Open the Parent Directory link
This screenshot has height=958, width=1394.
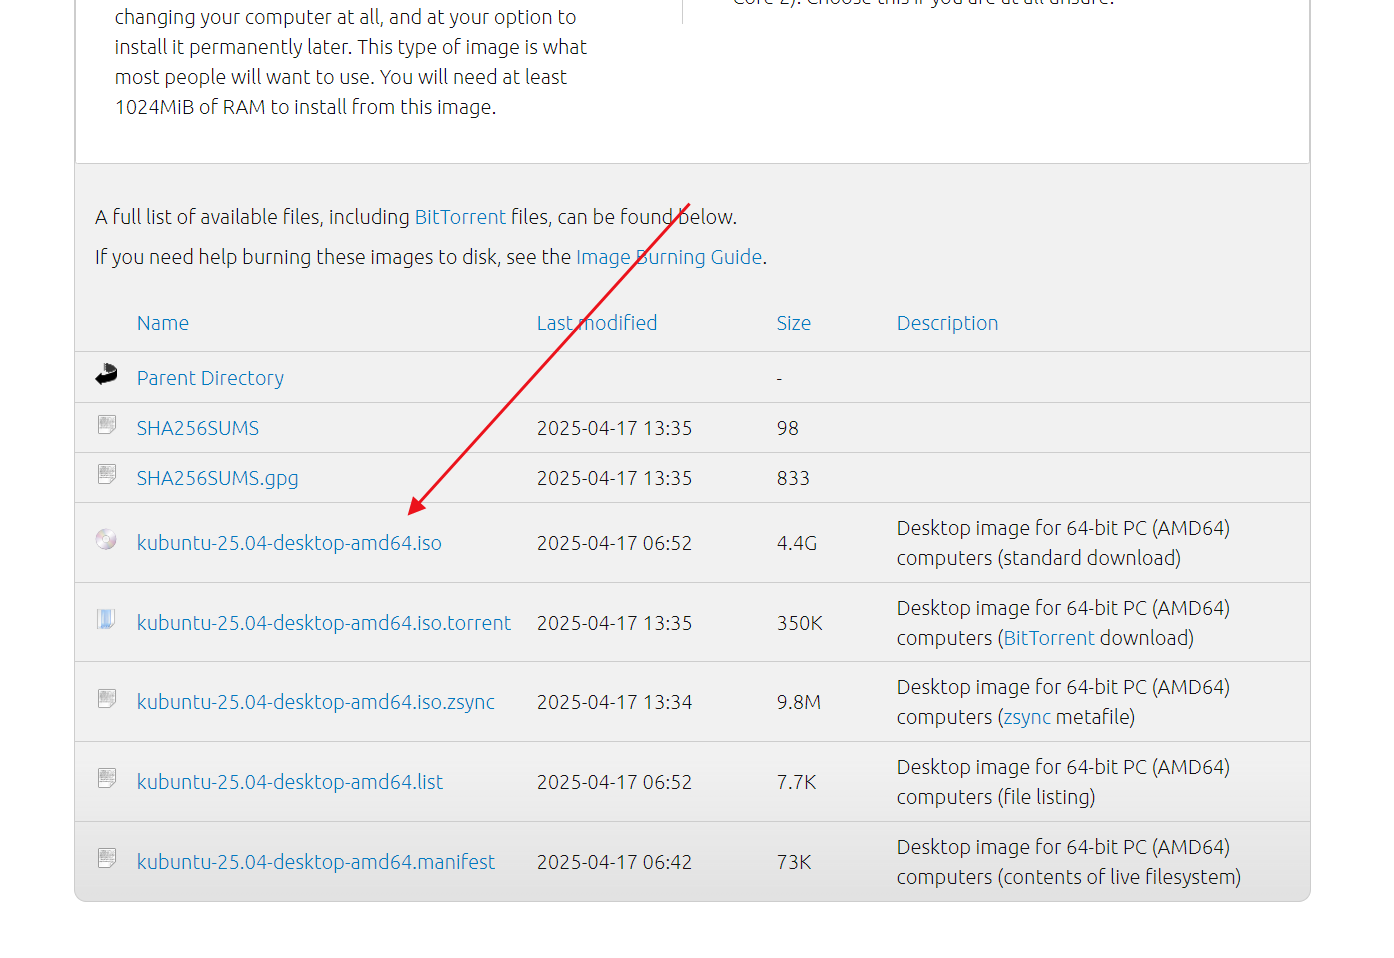pyautogui.click(x=210, y=378)
